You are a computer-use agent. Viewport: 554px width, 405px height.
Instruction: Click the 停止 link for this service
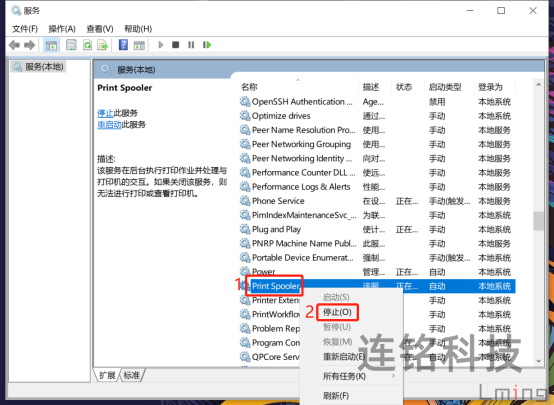click(105, 113)
